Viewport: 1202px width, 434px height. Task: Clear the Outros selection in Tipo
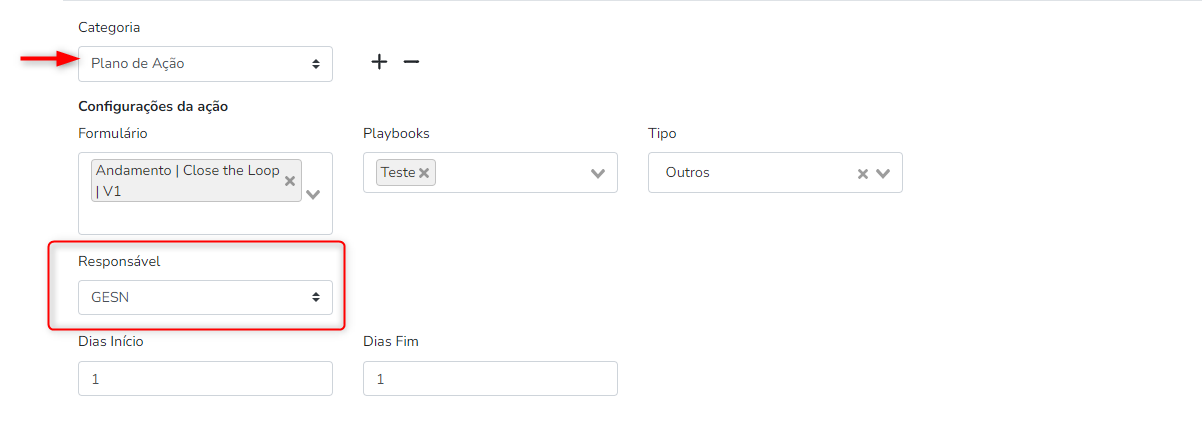point(862,173)
